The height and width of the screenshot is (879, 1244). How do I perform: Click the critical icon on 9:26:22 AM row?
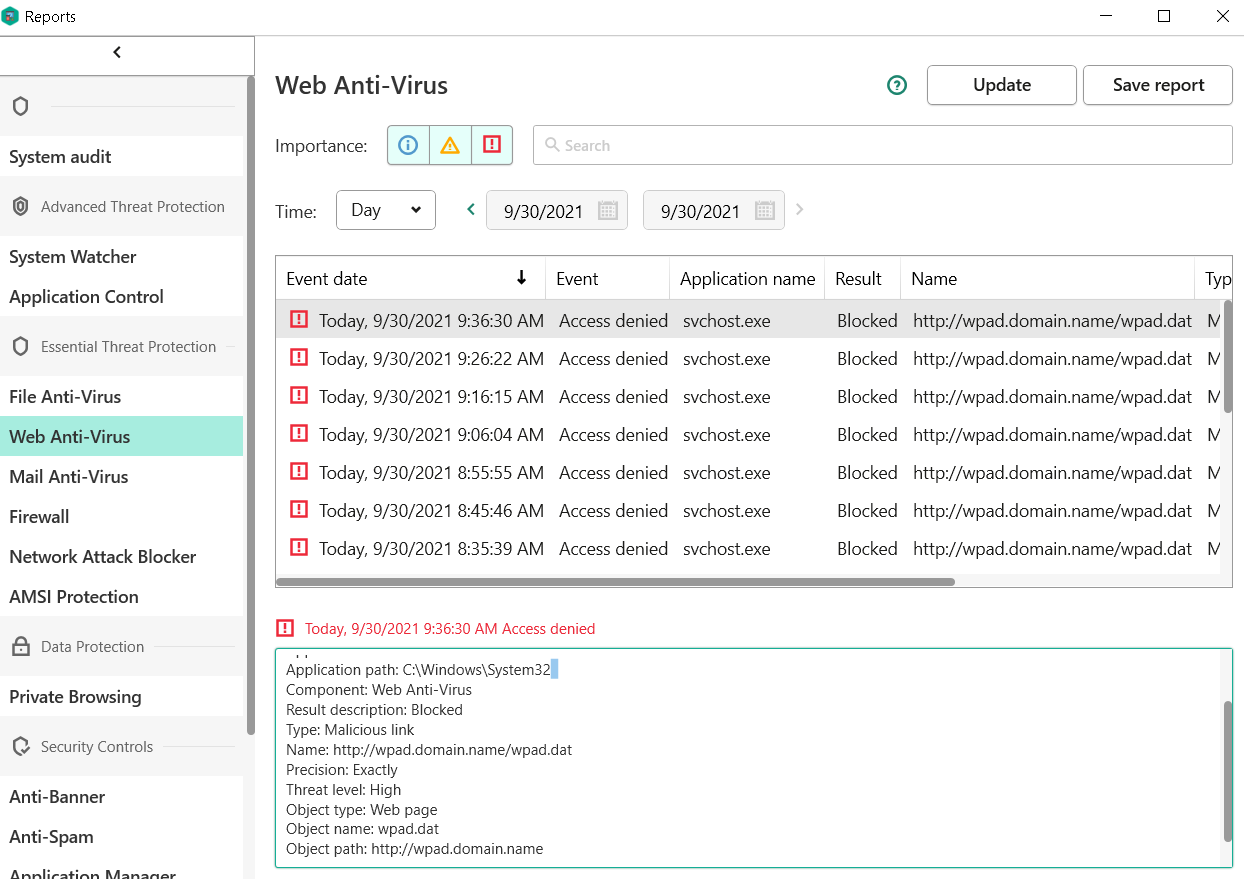pos(299,357)
